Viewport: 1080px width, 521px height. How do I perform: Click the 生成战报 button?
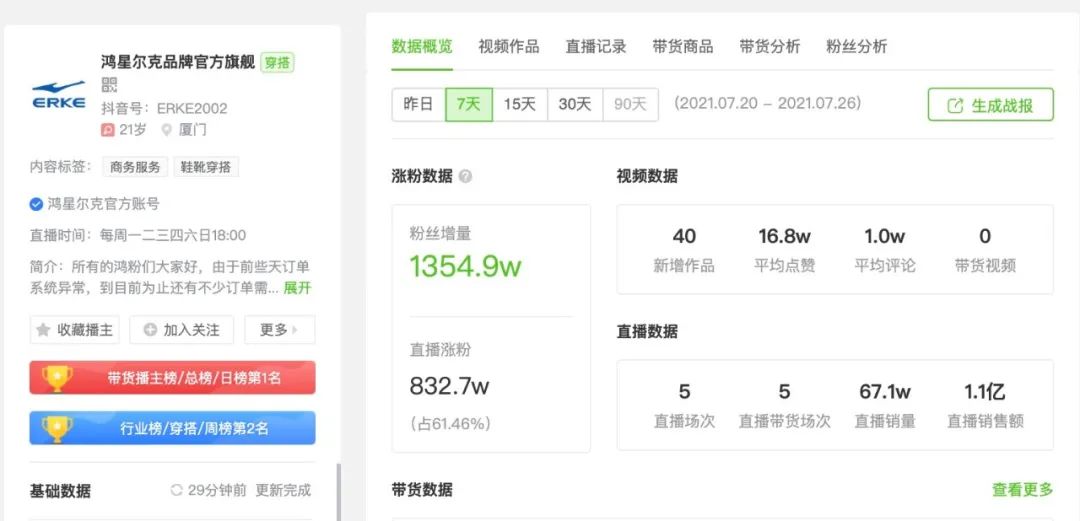coord(990,105)
